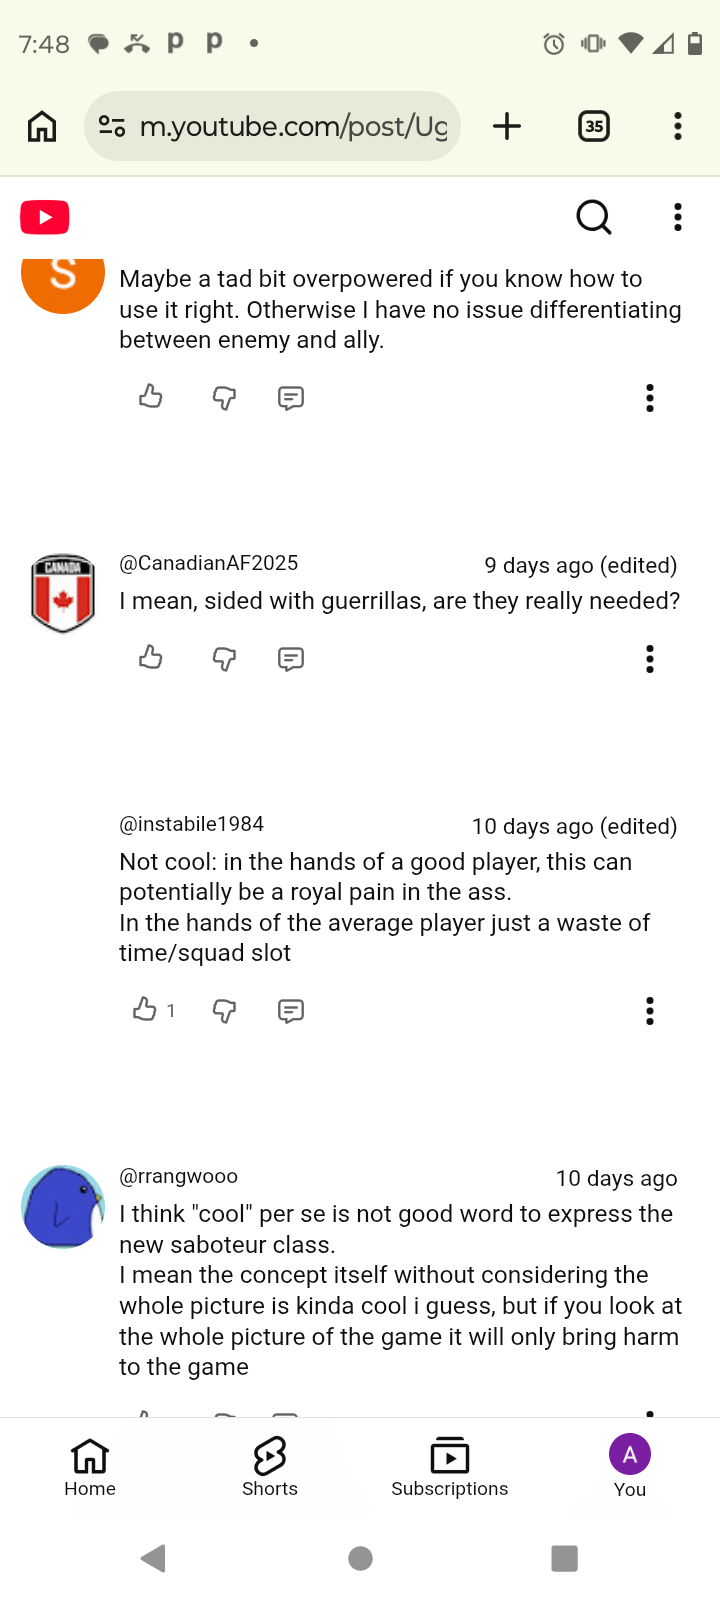Image resolution: width=720 pixels, height=1600 pixels.
Task: Dislike the CanadianAF2025 comment
Action: pyautogui.click(x=224, y=659)
